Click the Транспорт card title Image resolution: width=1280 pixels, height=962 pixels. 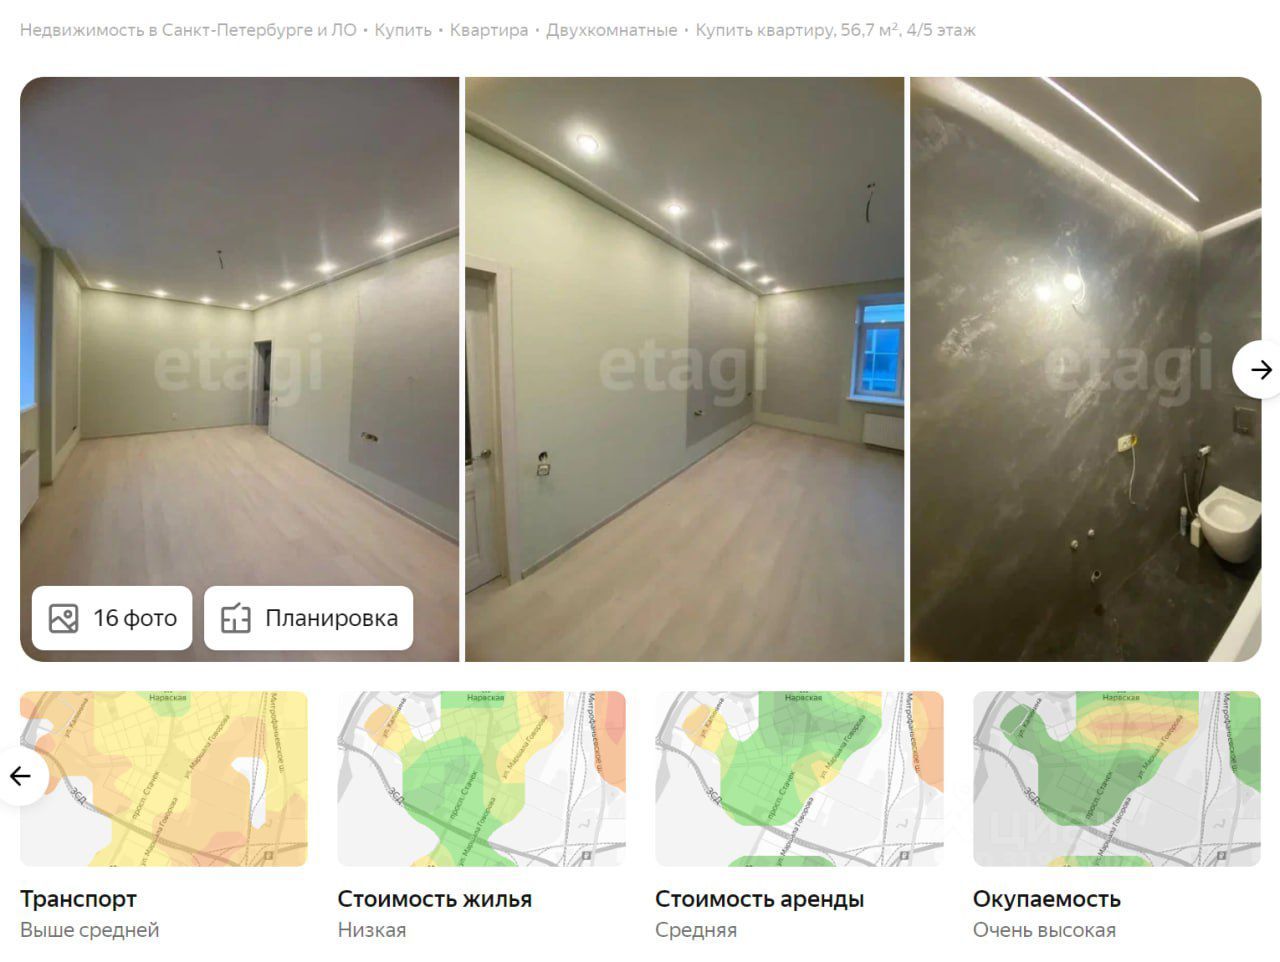pos(78,899)
